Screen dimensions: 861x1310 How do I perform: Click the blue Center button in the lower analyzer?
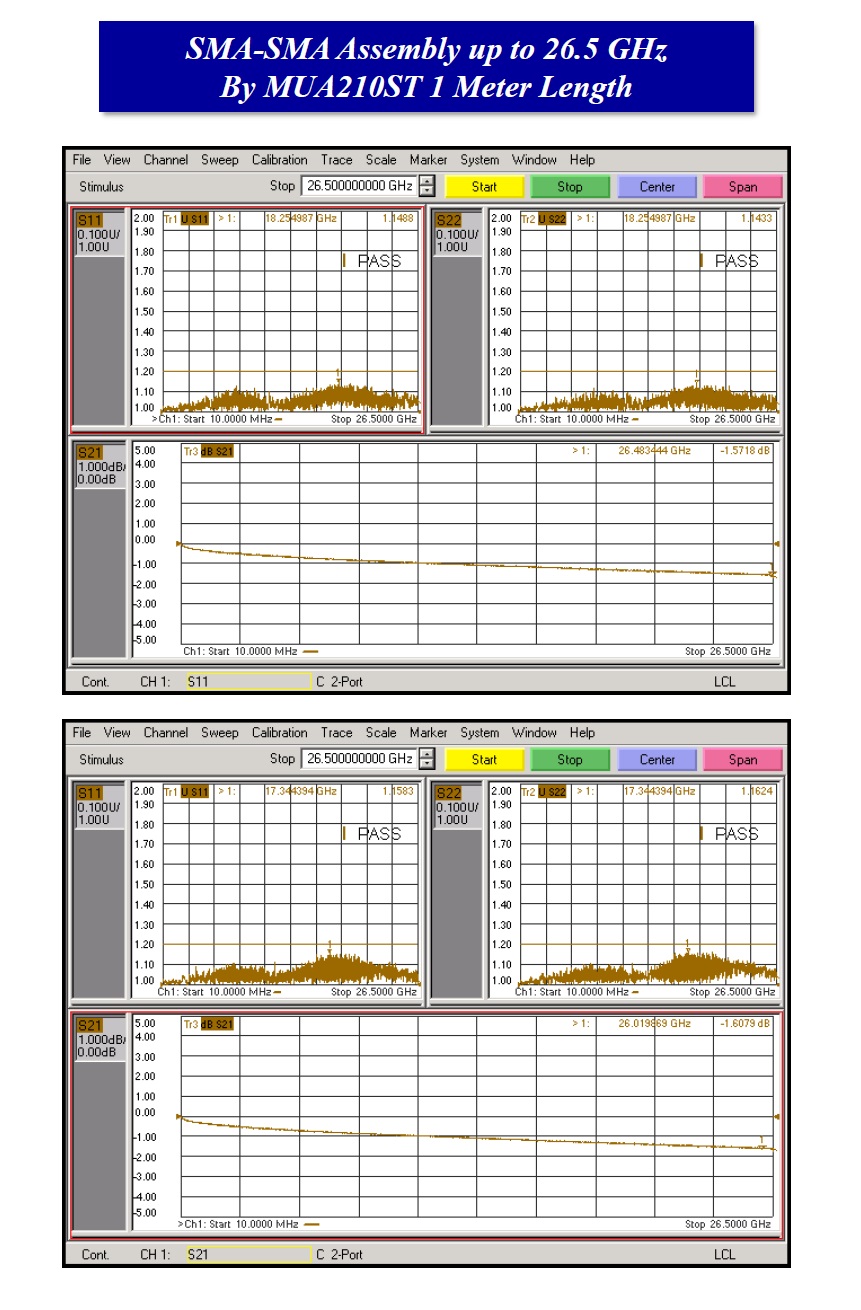657,760
